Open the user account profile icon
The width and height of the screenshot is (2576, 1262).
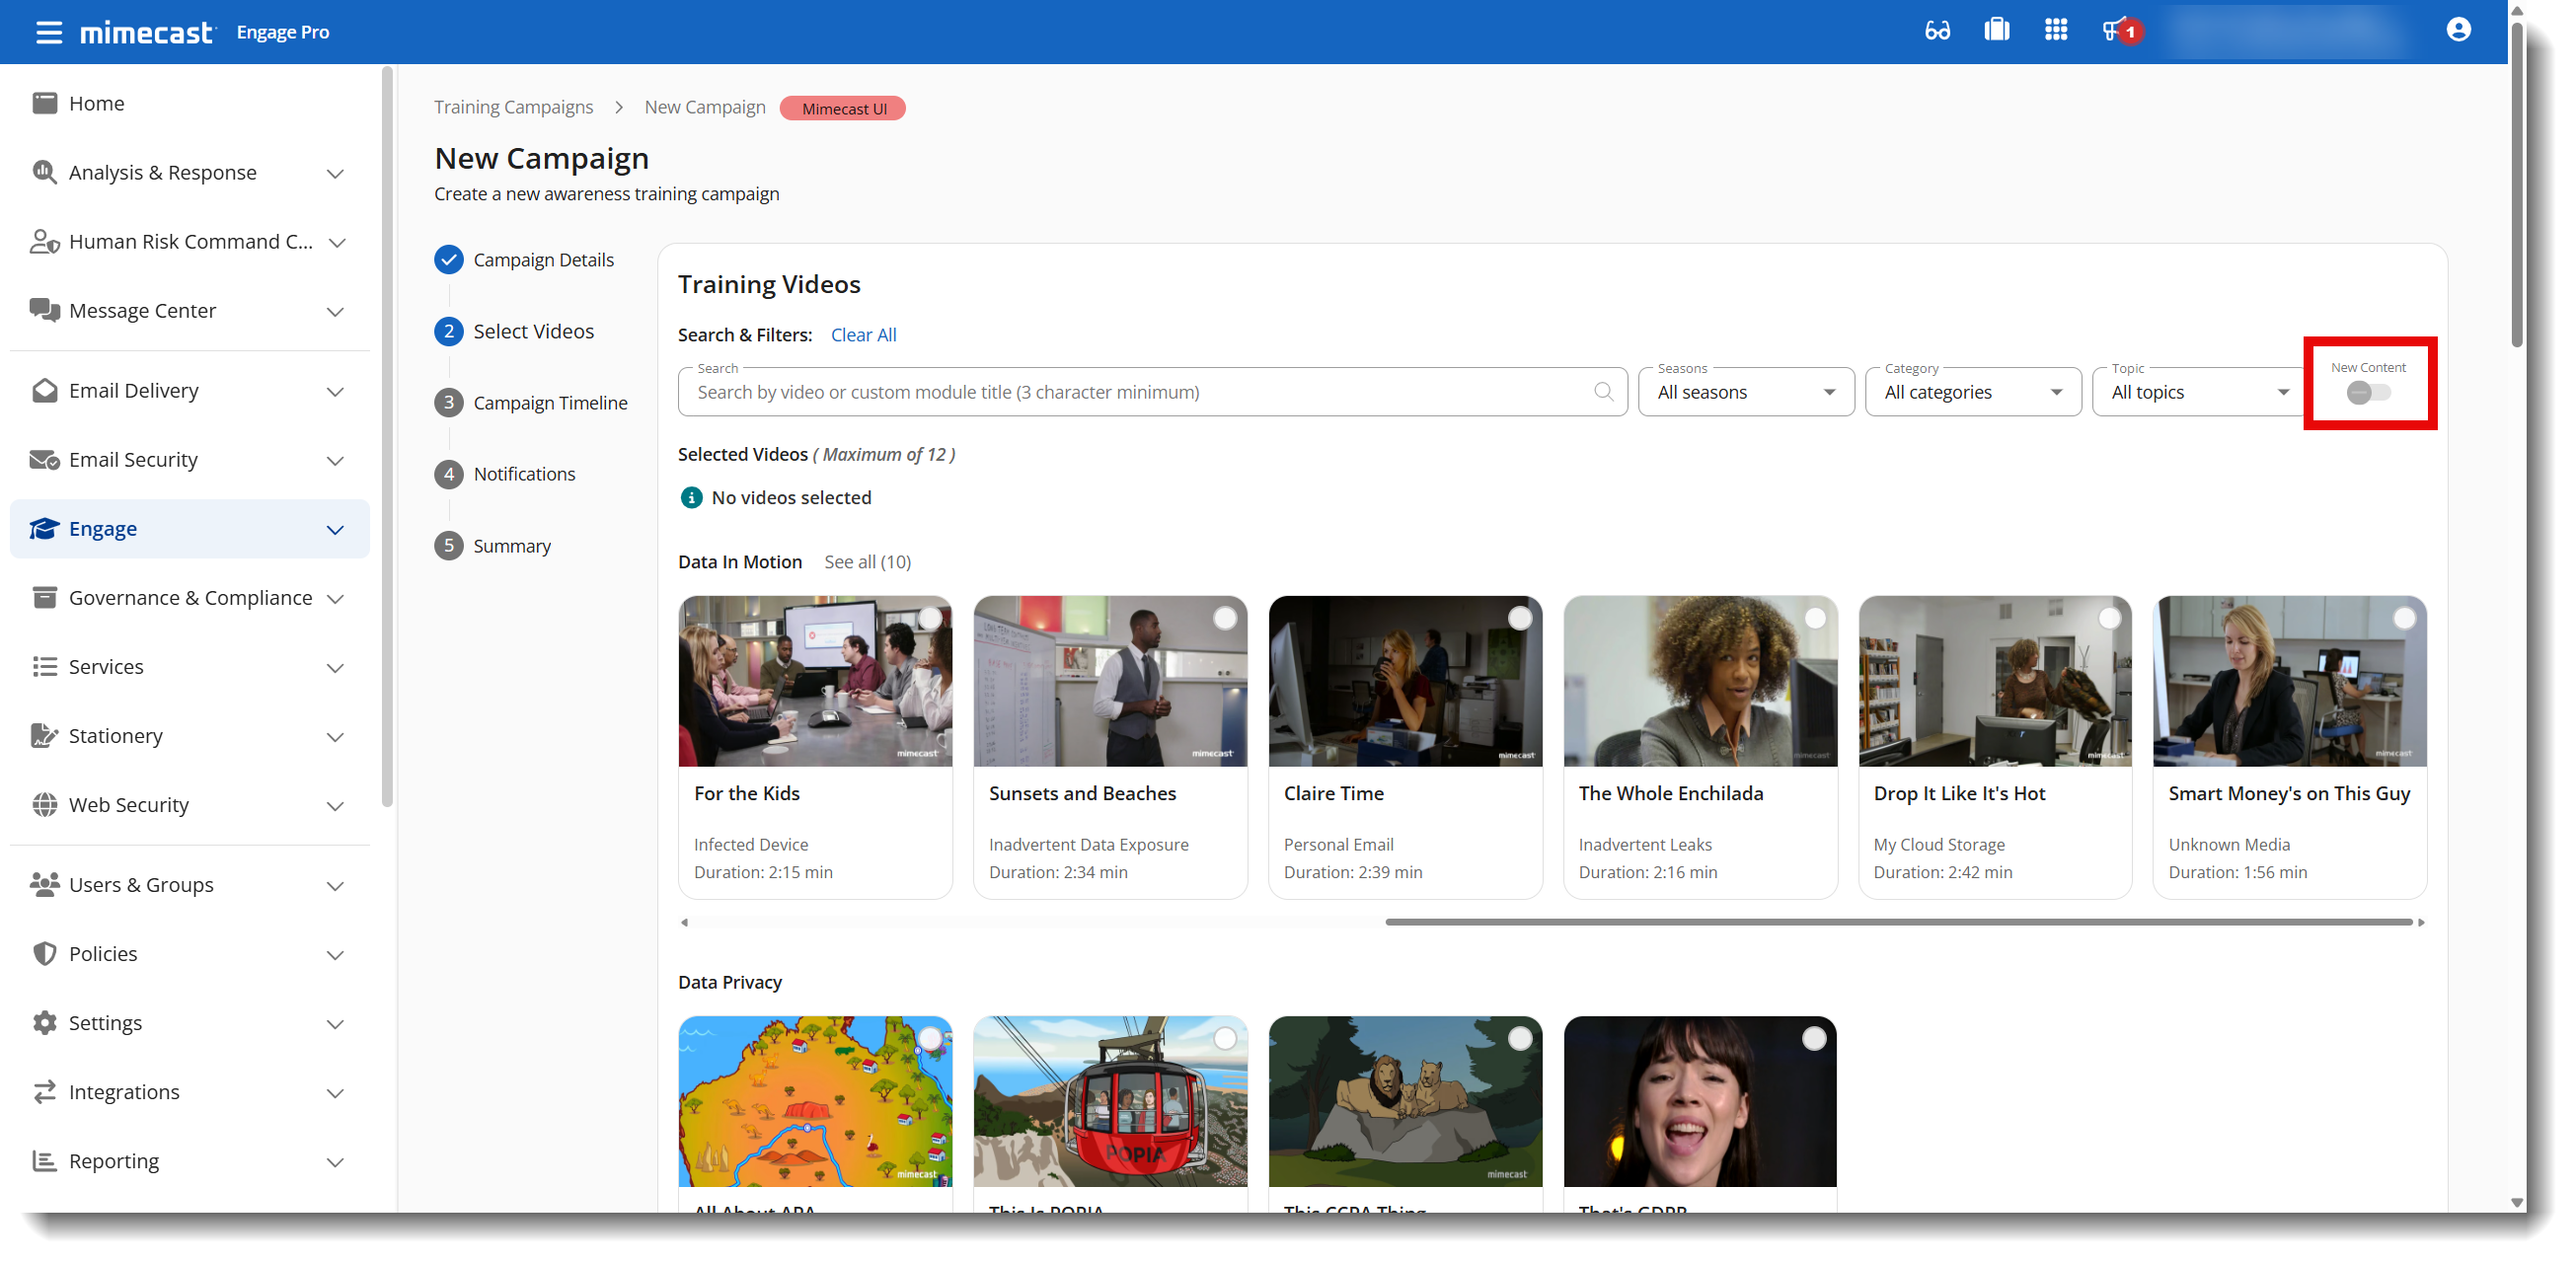click(2458, 30)
